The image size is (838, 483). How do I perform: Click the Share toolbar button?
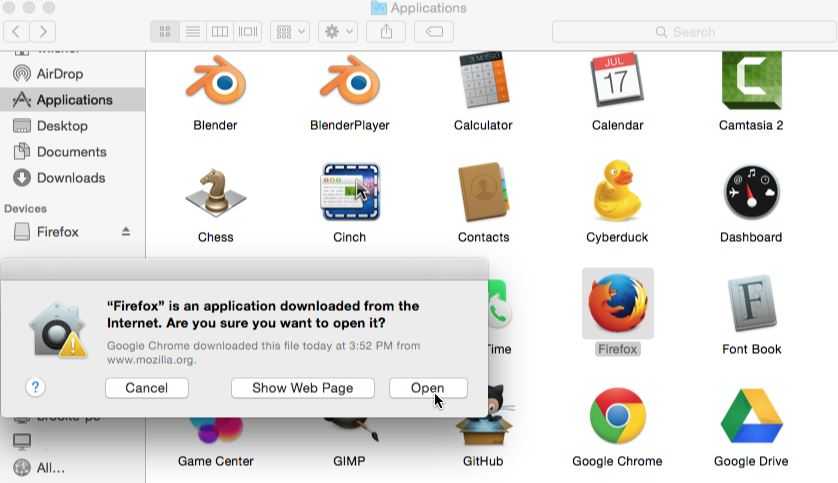(386, 32)
